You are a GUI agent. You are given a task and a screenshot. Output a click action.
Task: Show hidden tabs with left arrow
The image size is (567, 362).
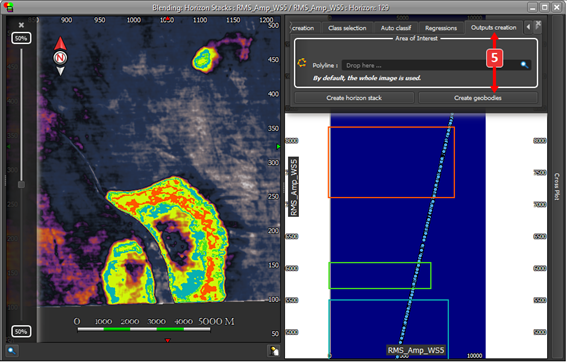[x=528, y=27]
